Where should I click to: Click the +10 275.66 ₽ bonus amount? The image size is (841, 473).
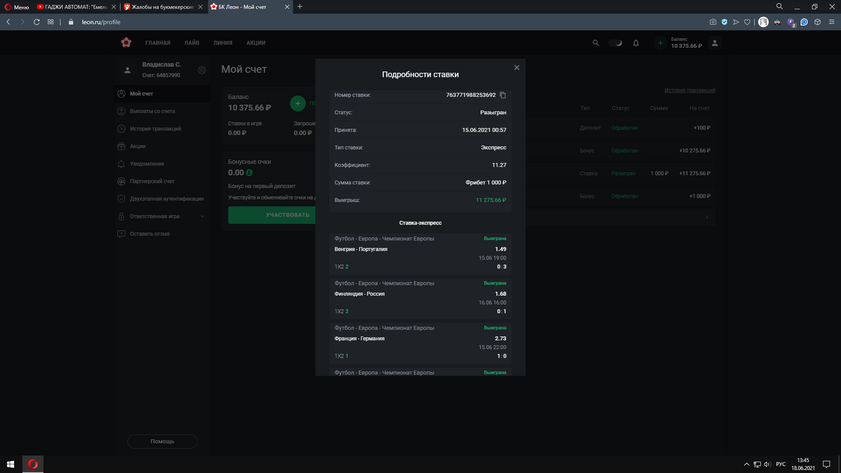pos(695,151)
